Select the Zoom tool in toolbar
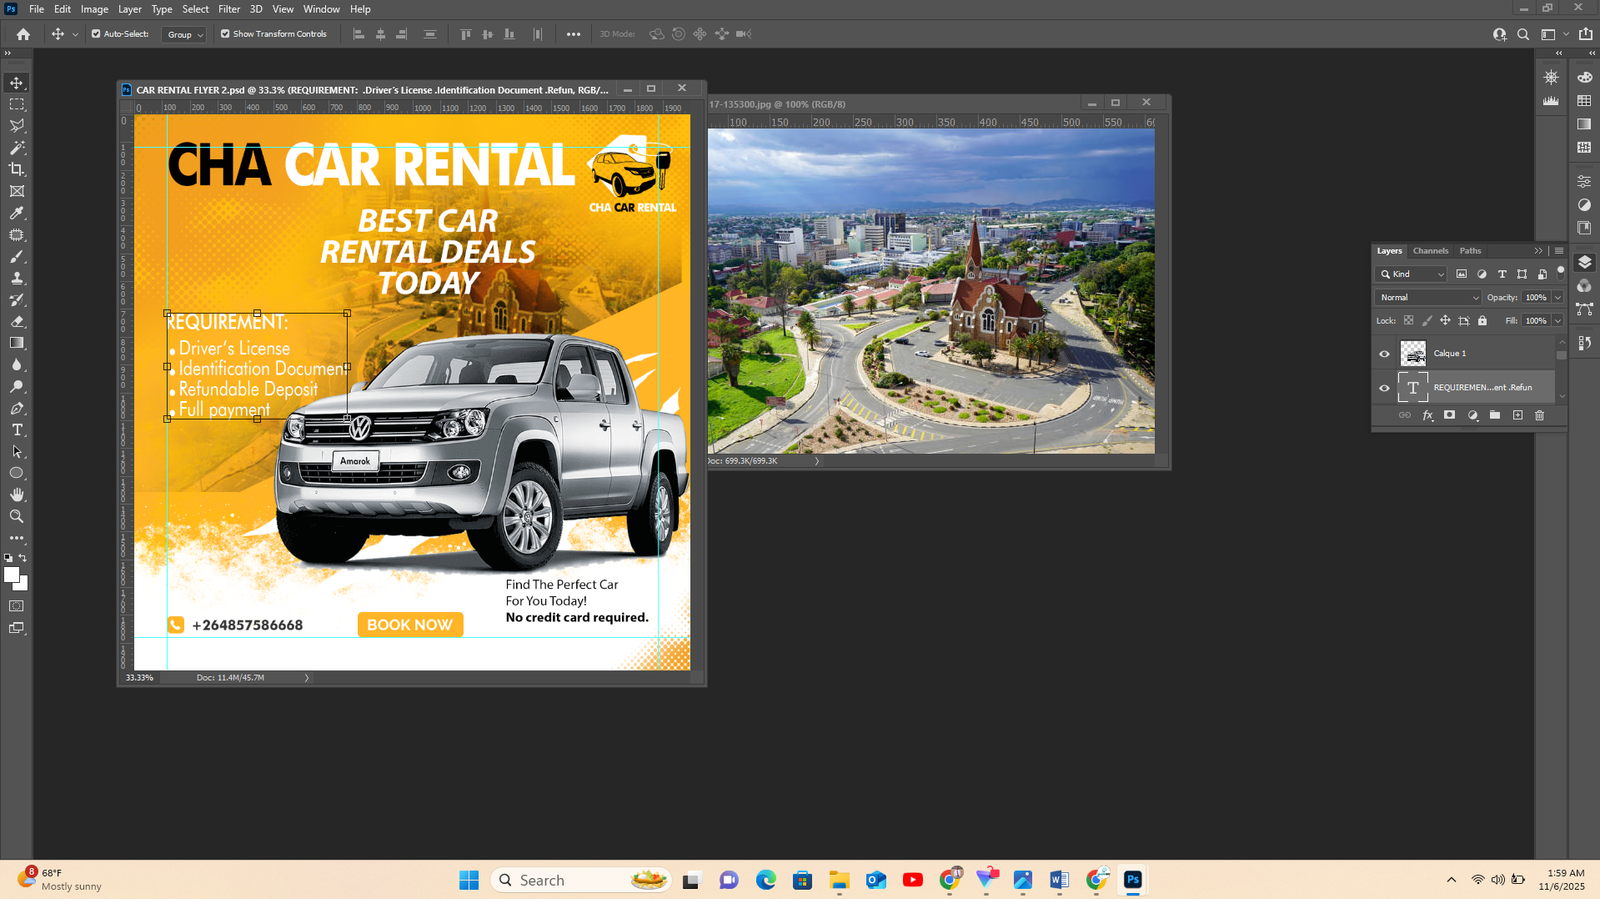 pyautogui.click(x=17, y=517)
